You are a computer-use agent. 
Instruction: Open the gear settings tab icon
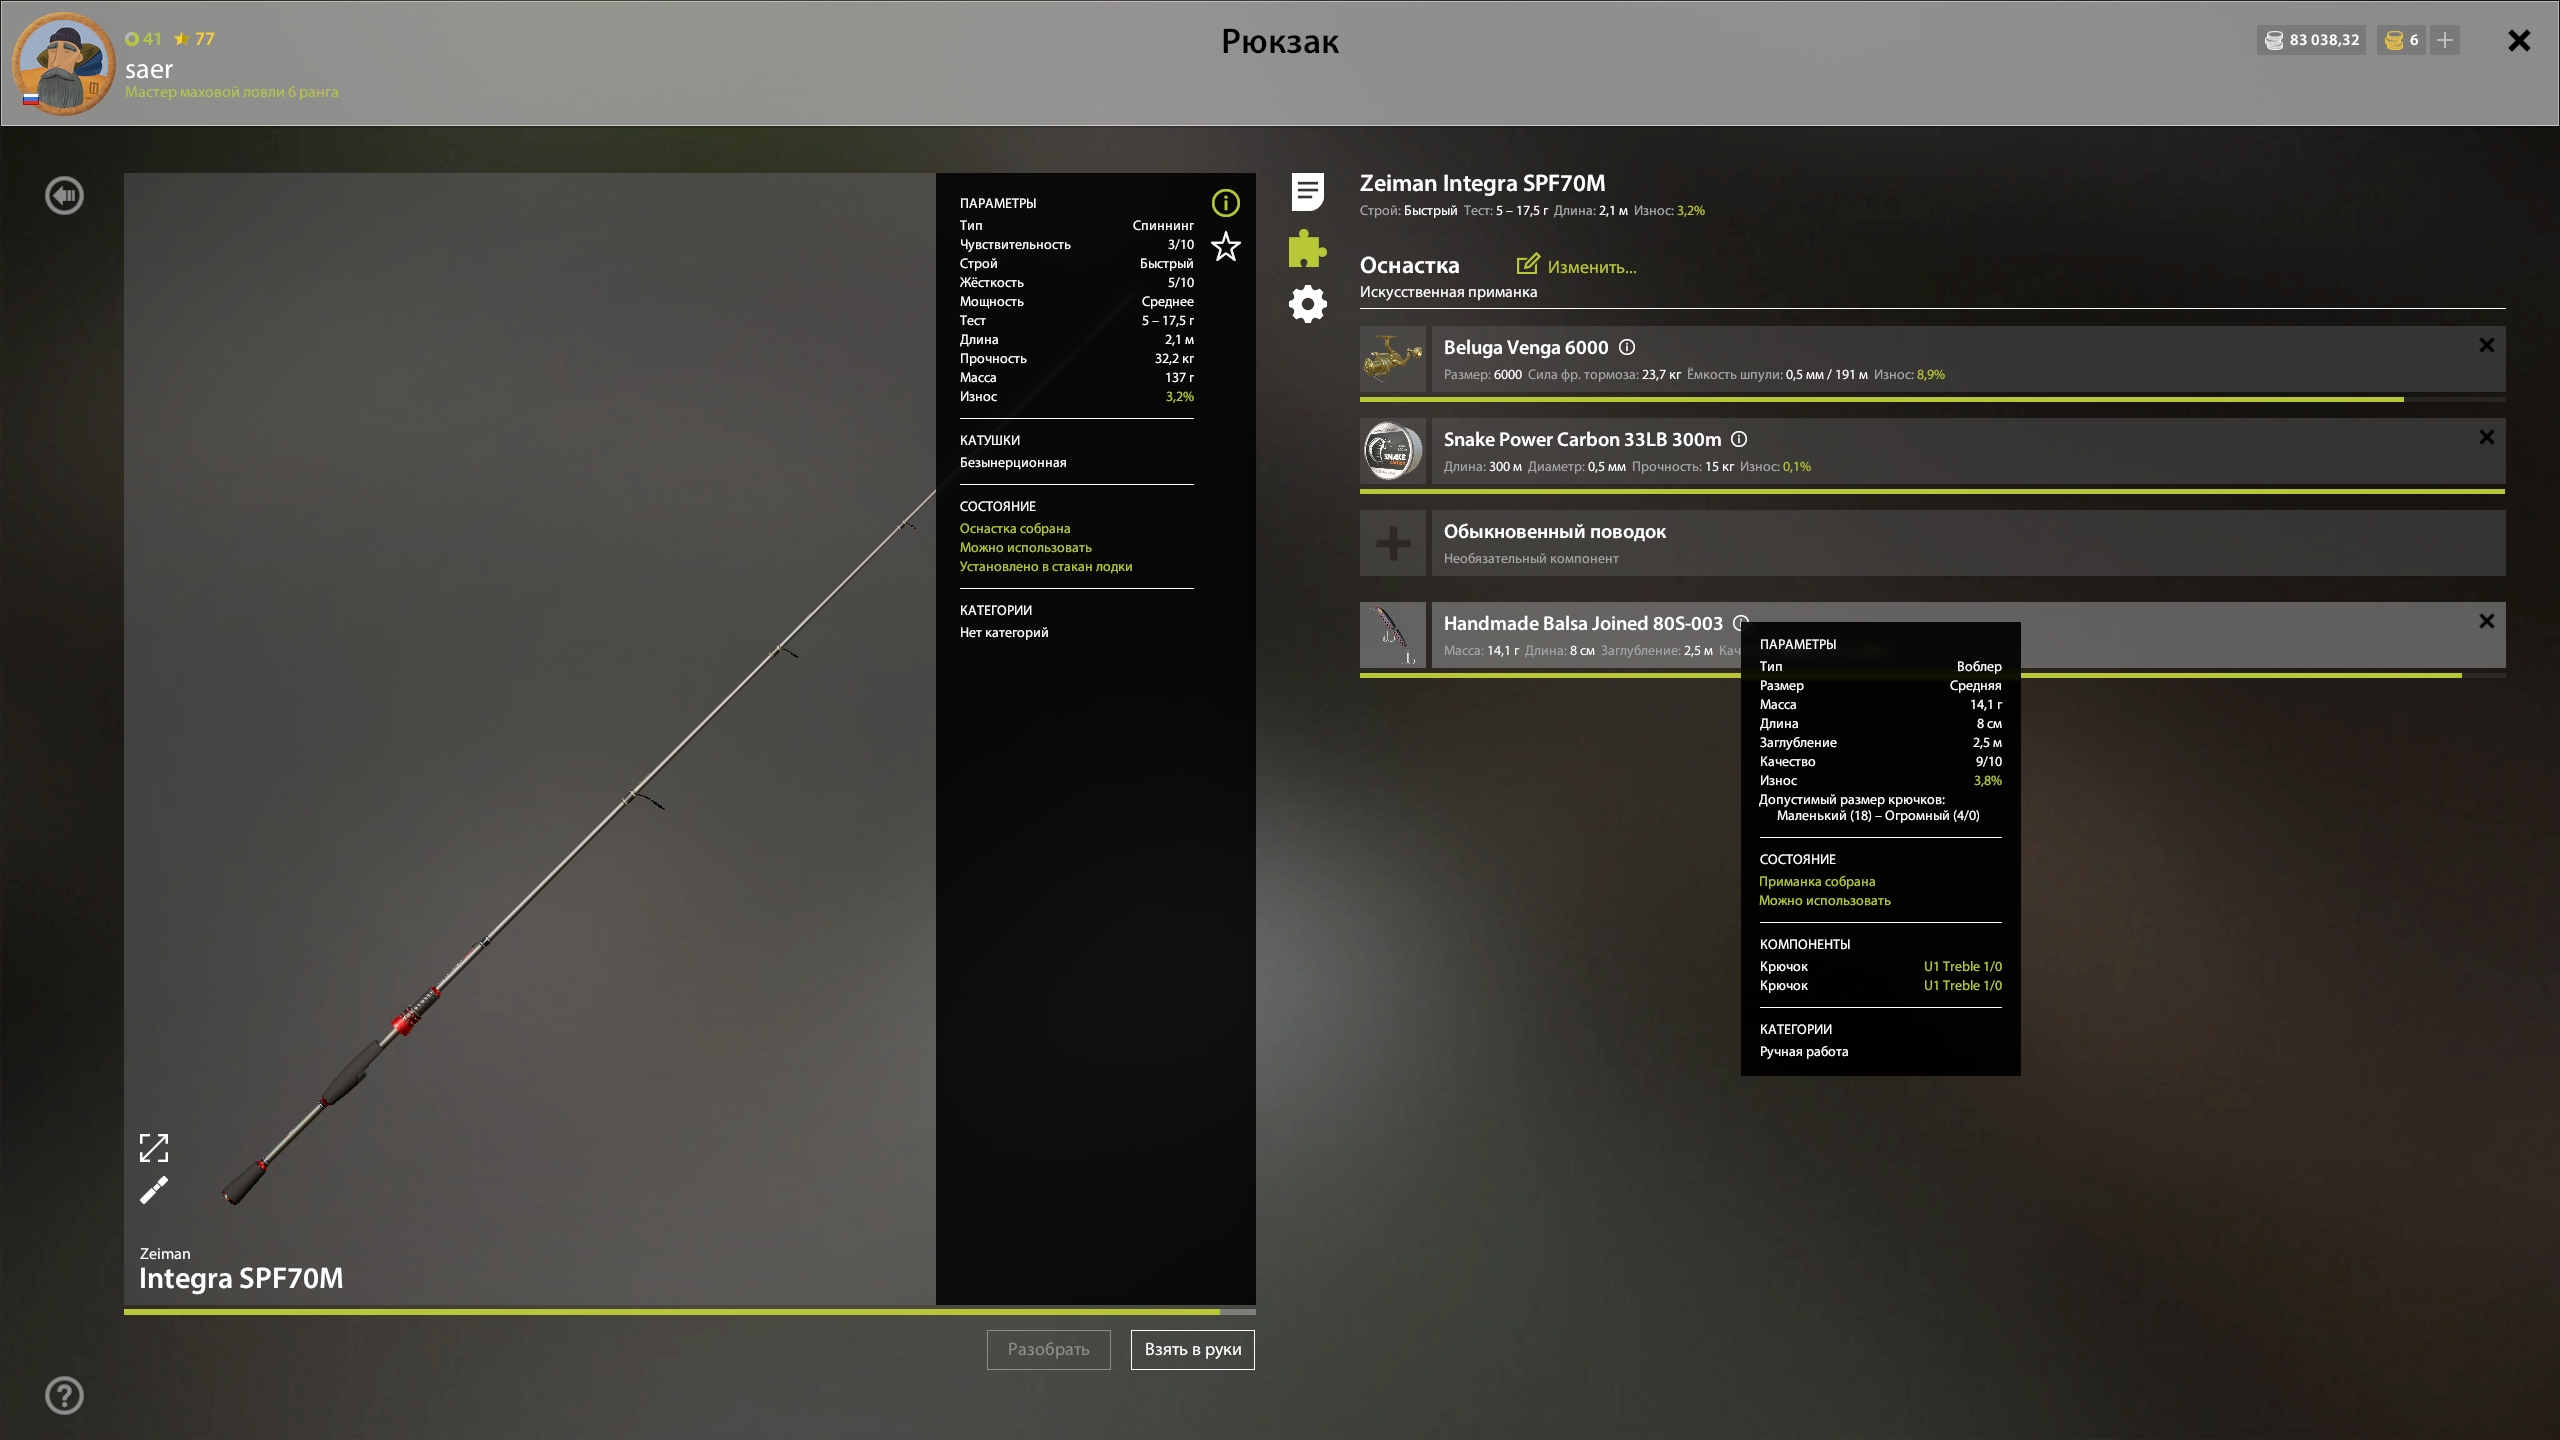pos(1307,304)
